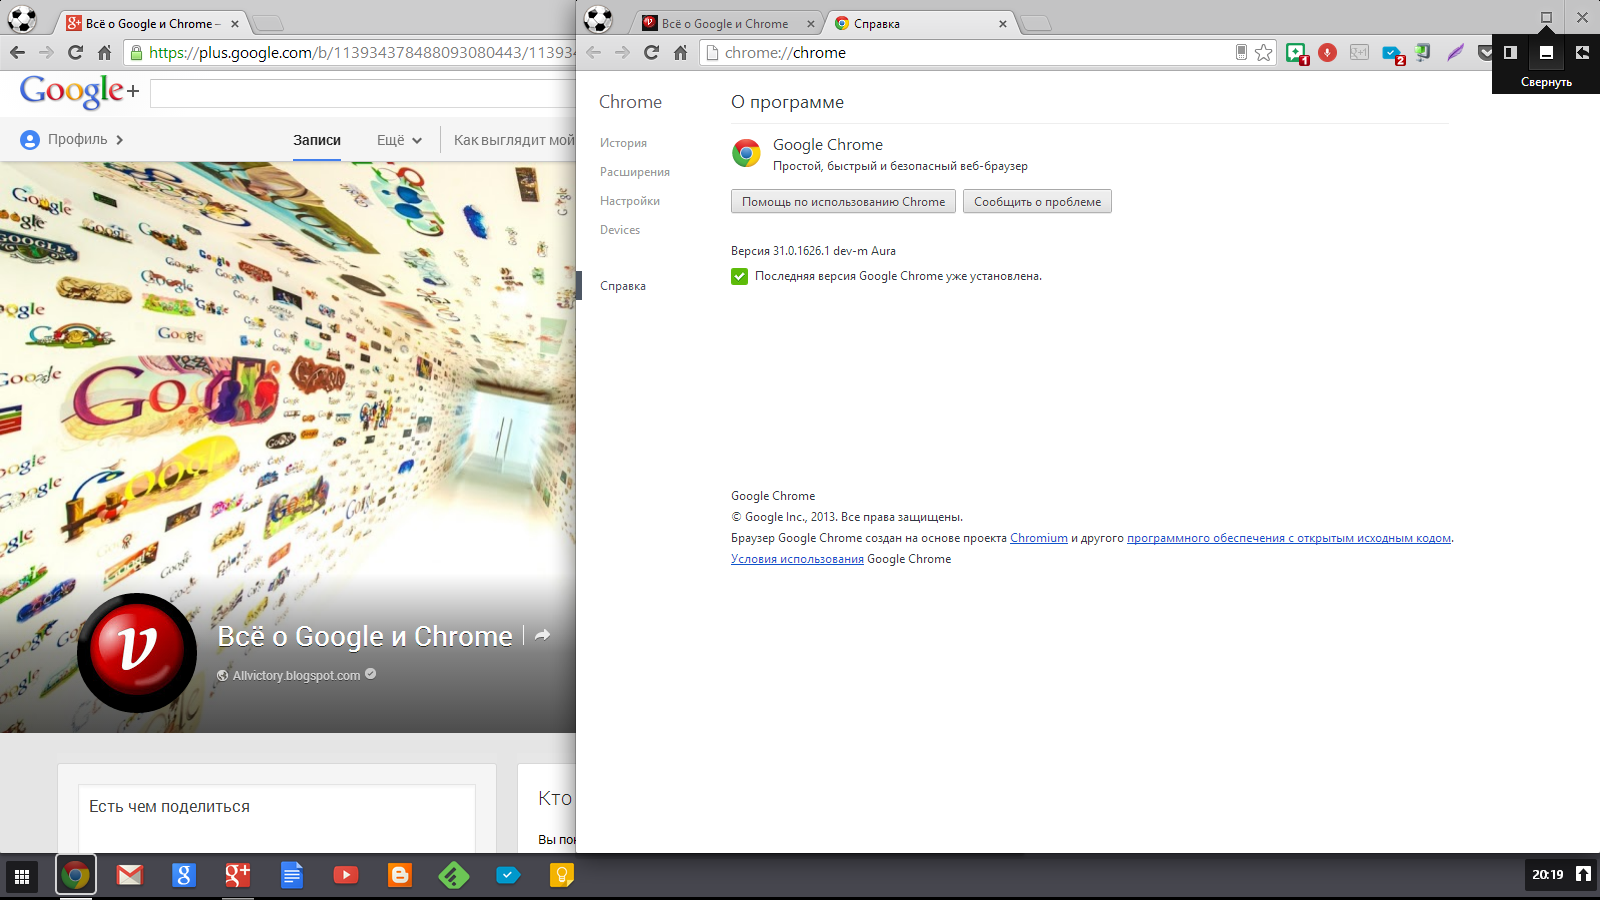Open the Chromium project link

click(x=1039, y=538)
